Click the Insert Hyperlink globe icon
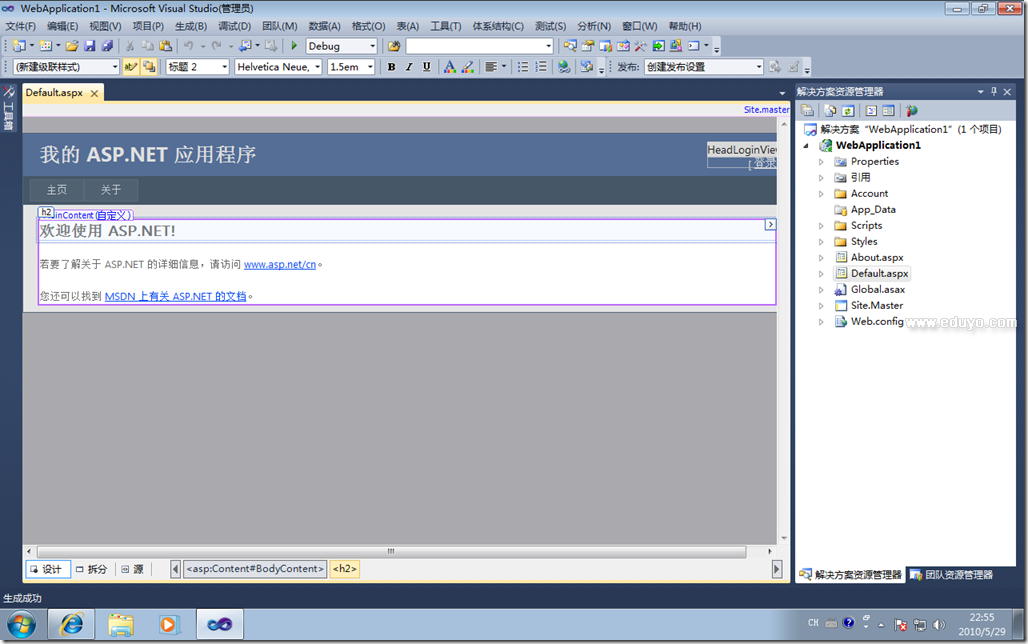The height and width of the screenshot is (644, 1028). tap(564, 67)
